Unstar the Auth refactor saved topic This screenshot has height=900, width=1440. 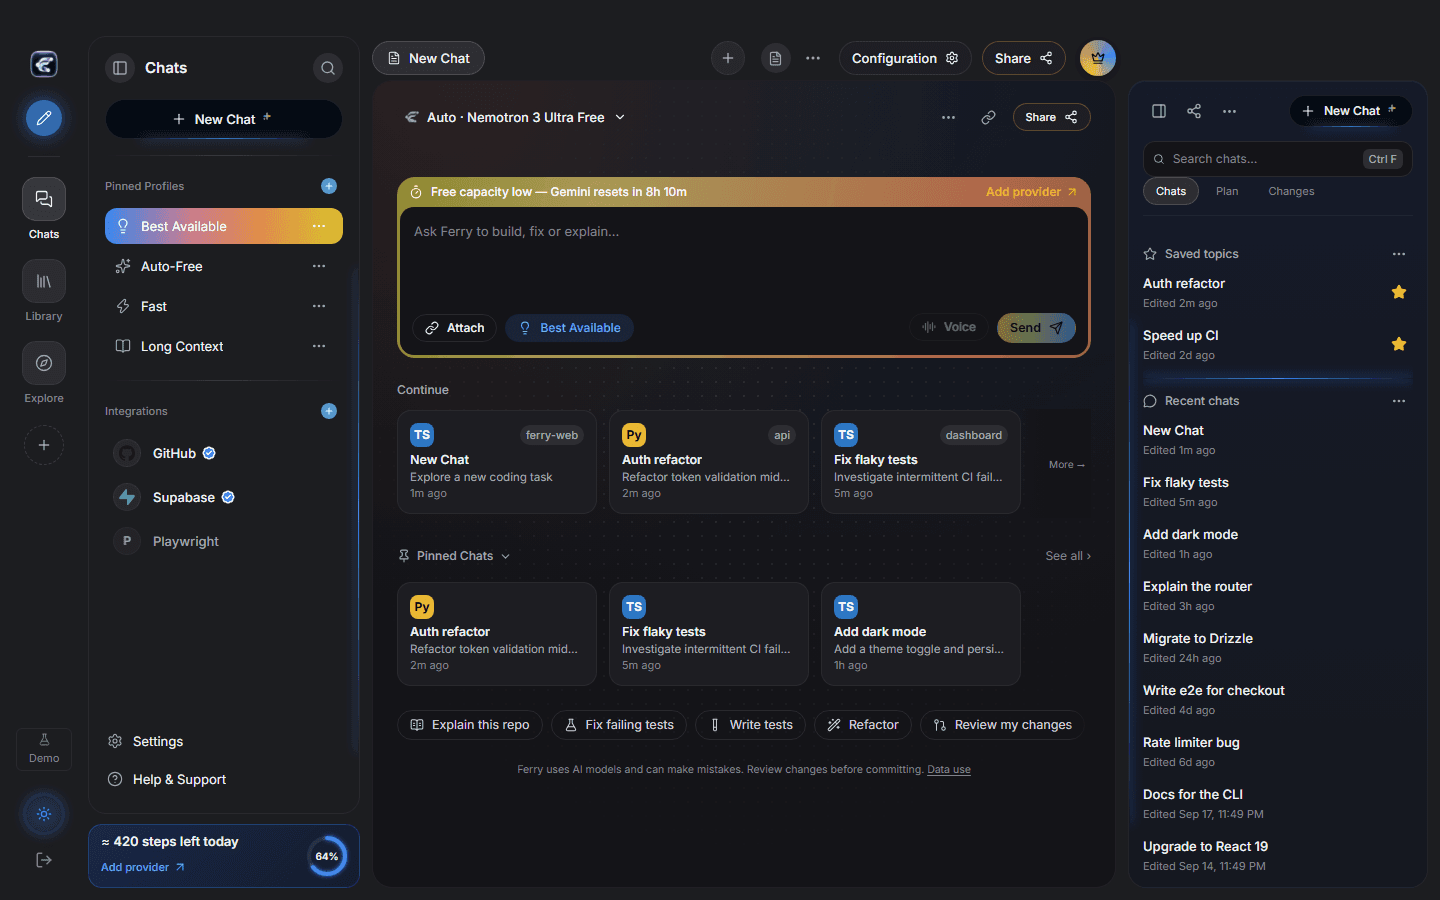click(x=1399, y=292)
